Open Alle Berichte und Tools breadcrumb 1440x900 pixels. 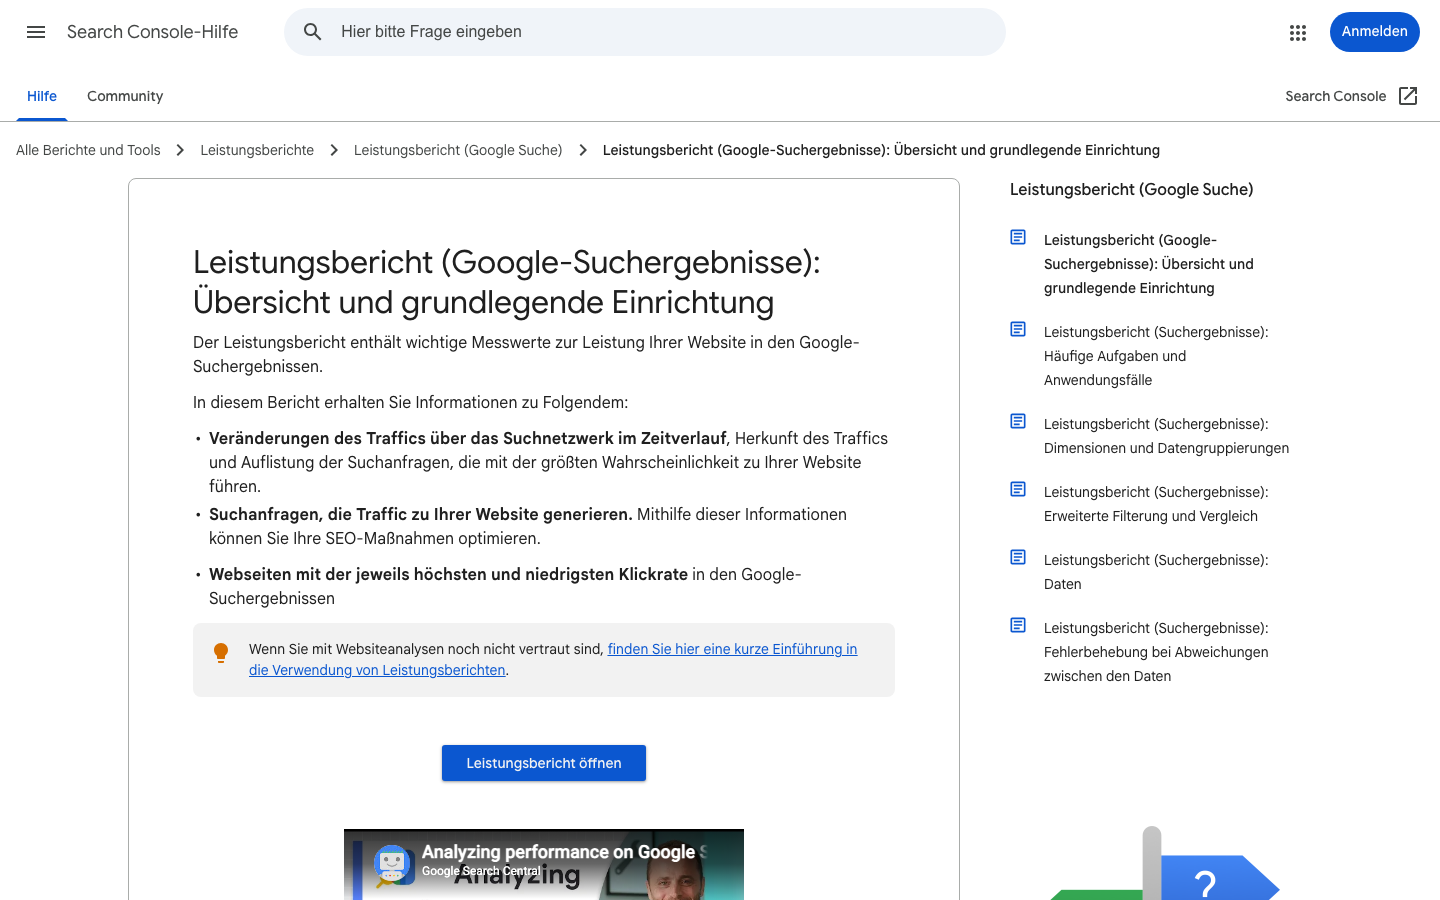click(x=88, y=150)
